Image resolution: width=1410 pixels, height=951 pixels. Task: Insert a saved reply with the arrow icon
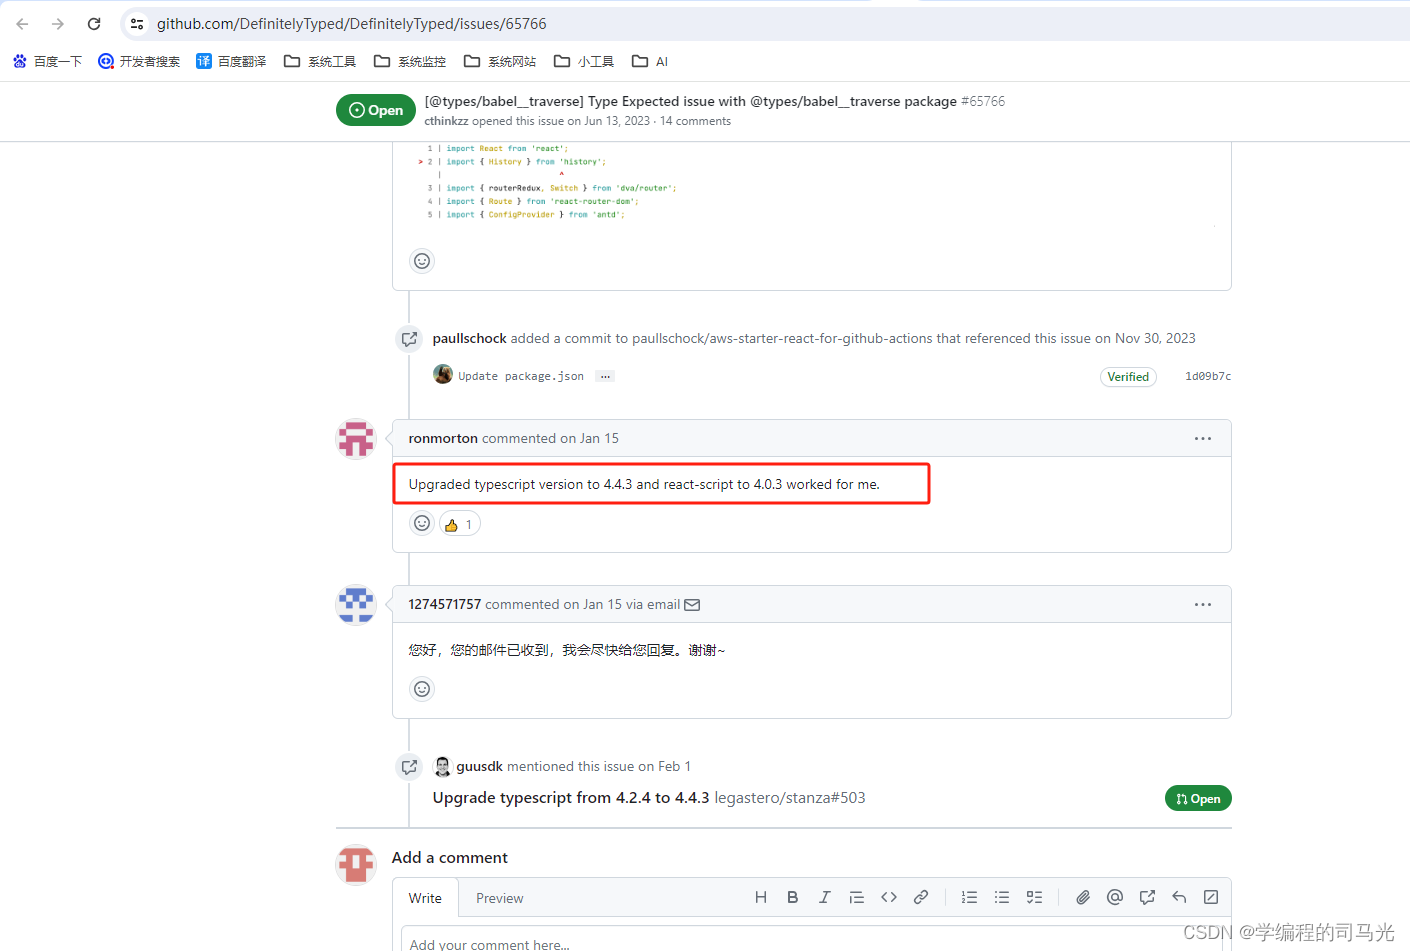coord(1179,898)
